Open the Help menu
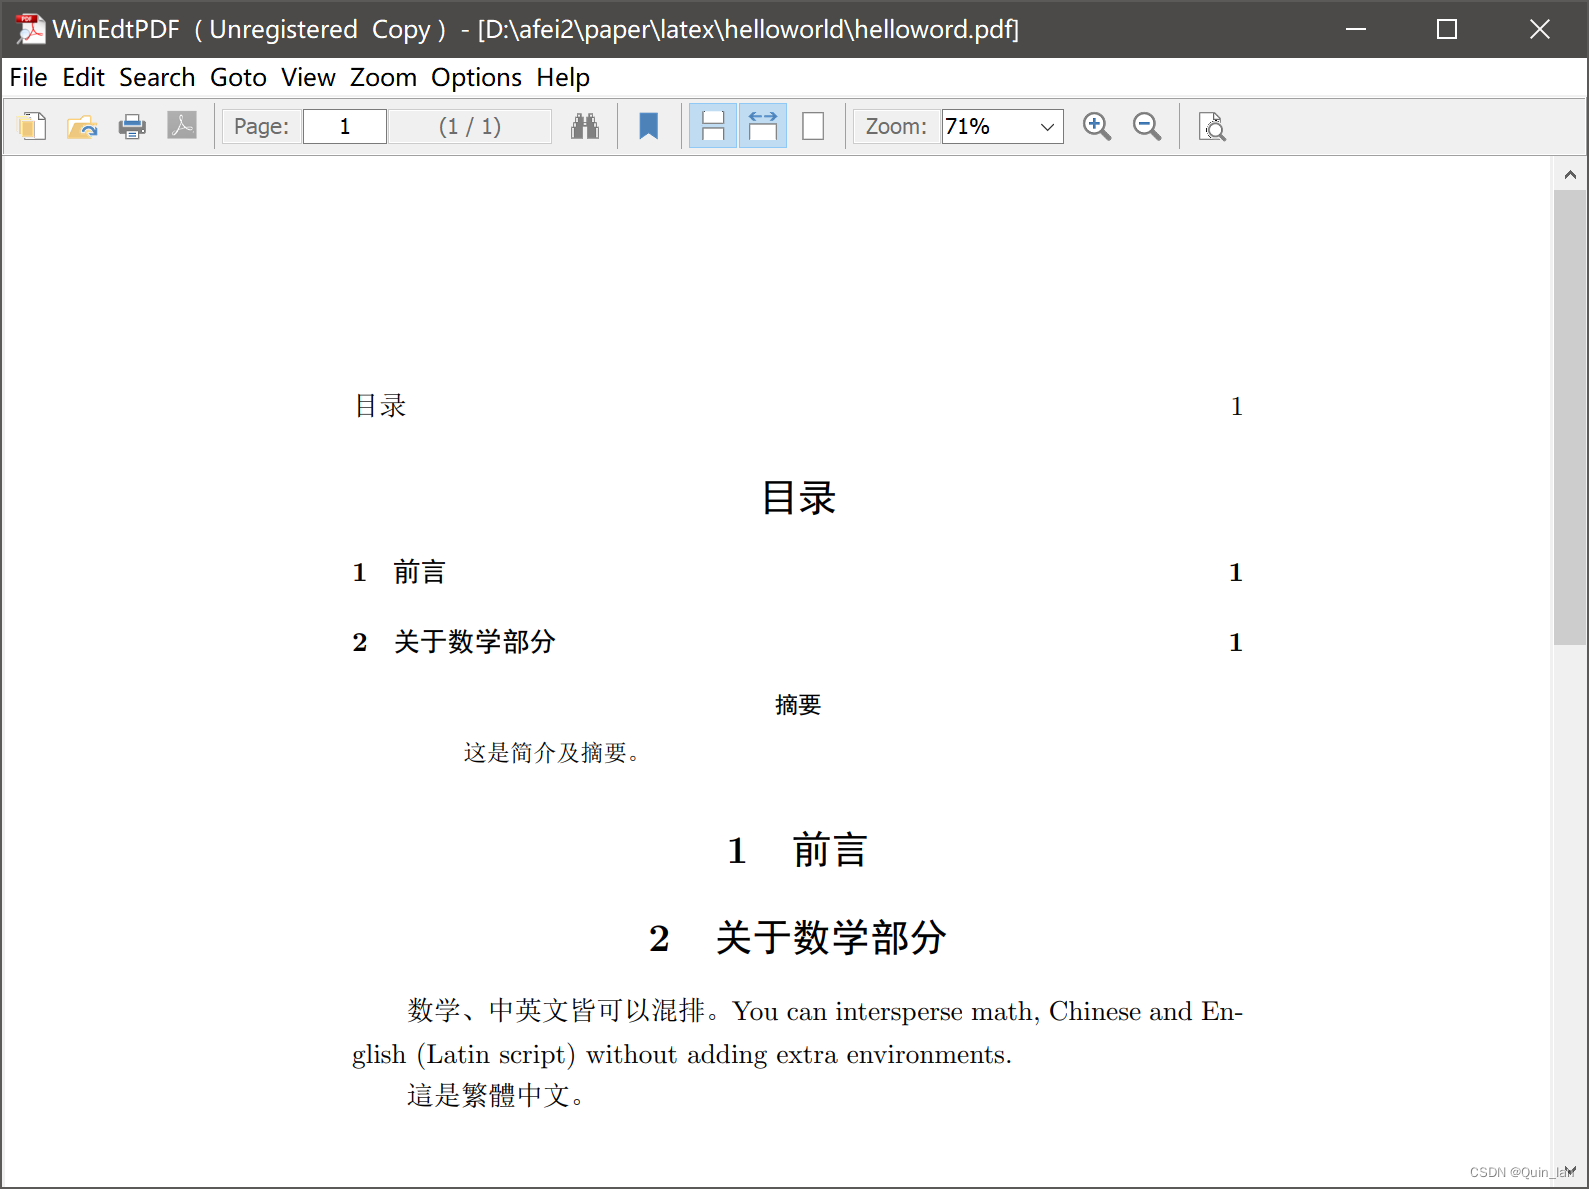Image resolution: width=1589 pixels, height=1189 pixels. pyautogui.click(x=563, y=77)
